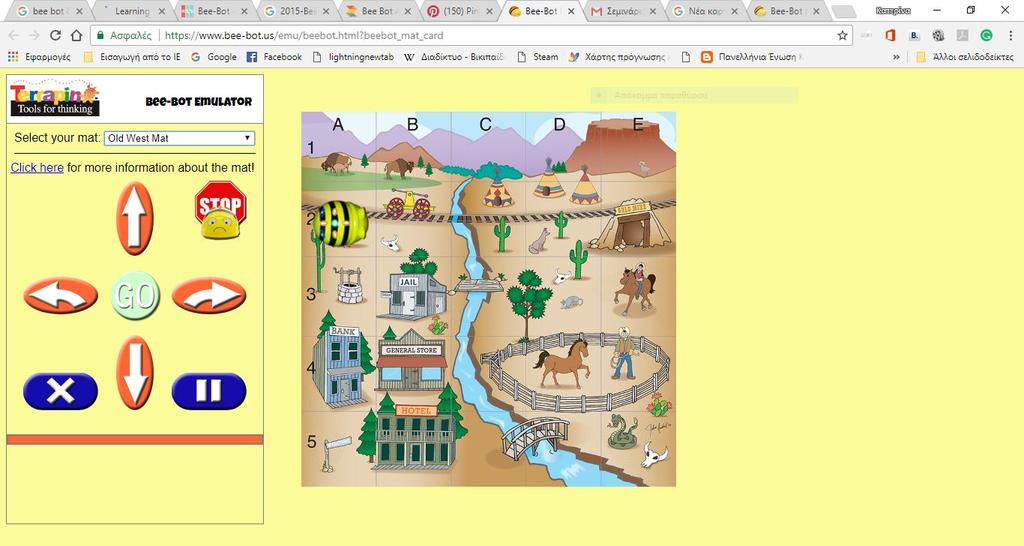
Task: Click the coiled rattlesnake on the mat
Action: coord(622,432)
